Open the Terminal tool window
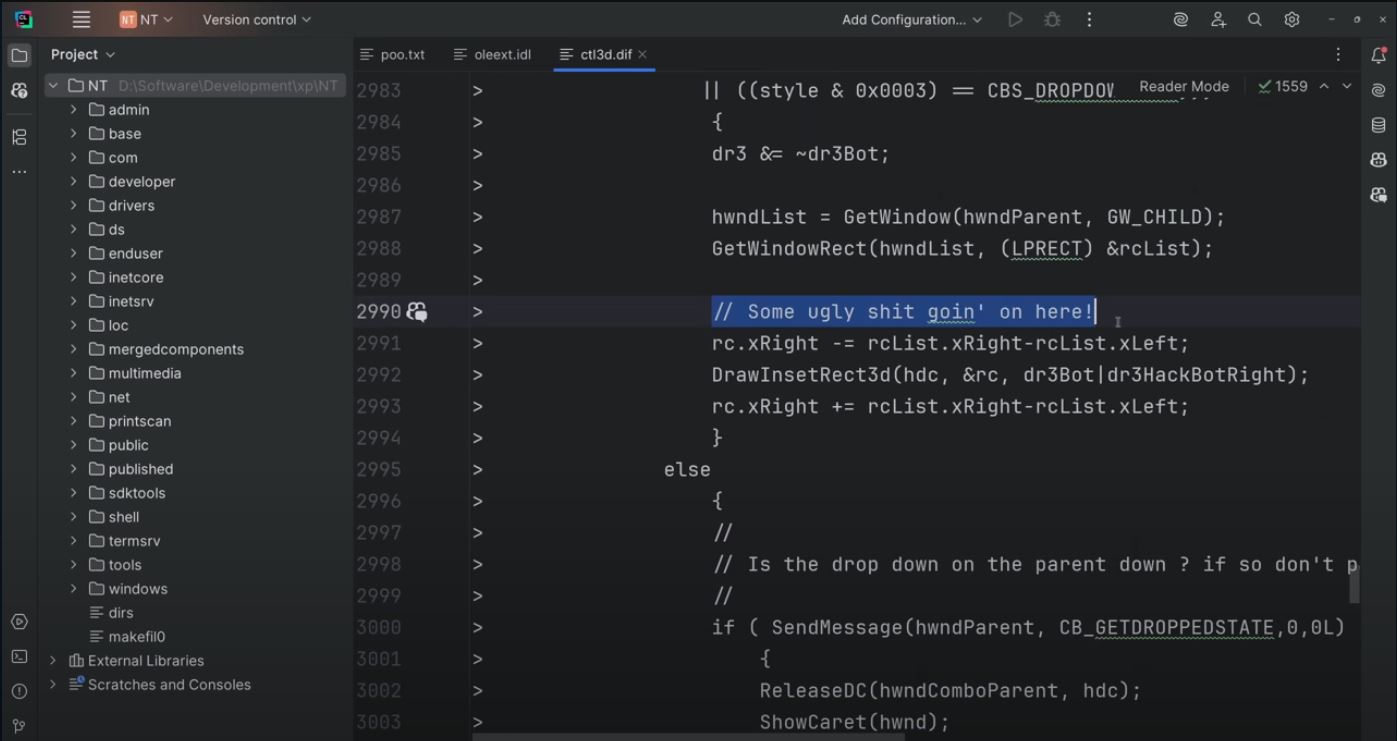This screenshot has width=1397, height=741. click(x=19, y=657)
